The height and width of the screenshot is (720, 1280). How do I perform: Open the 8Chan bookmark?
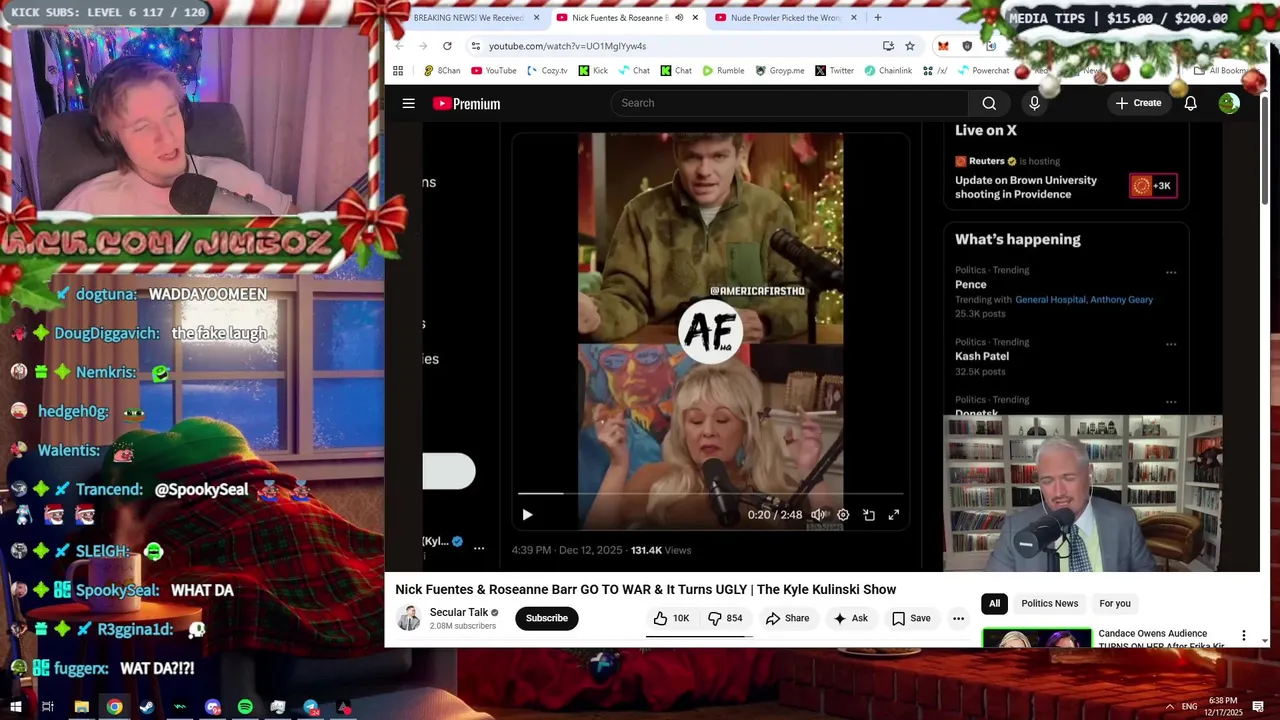pos(441,71)
